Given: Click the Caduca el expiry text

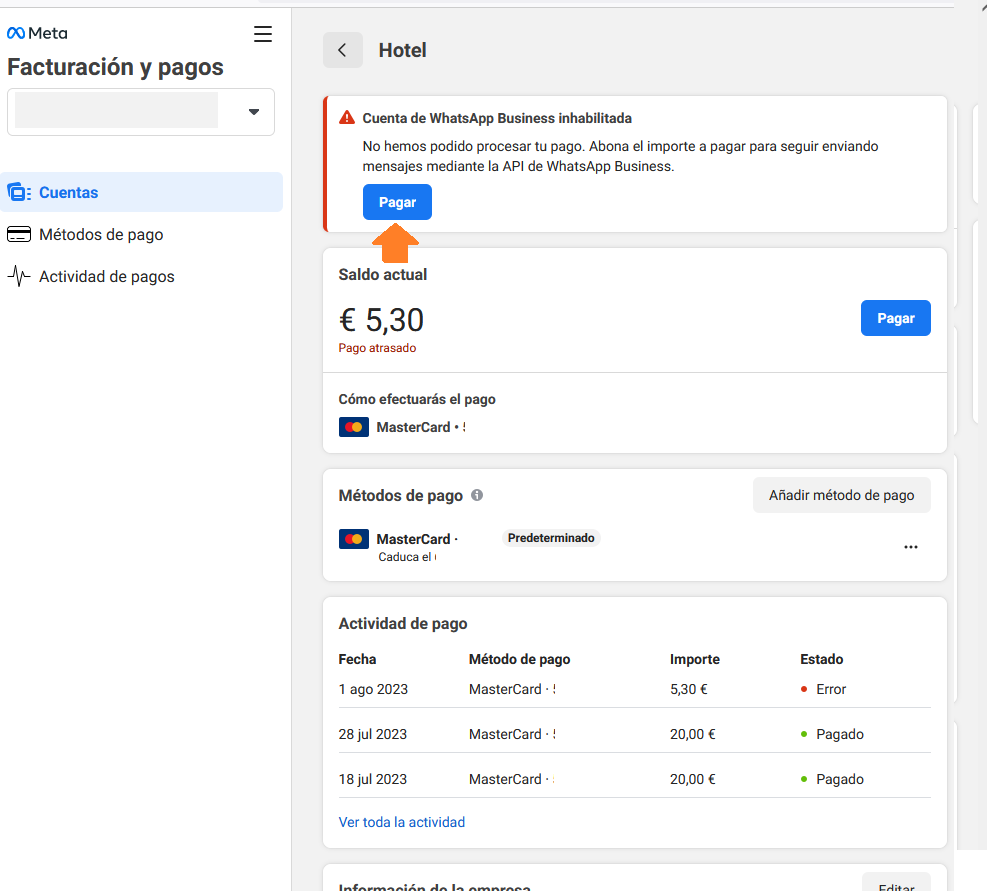Looking at the screenshot, I should (407, 557).
